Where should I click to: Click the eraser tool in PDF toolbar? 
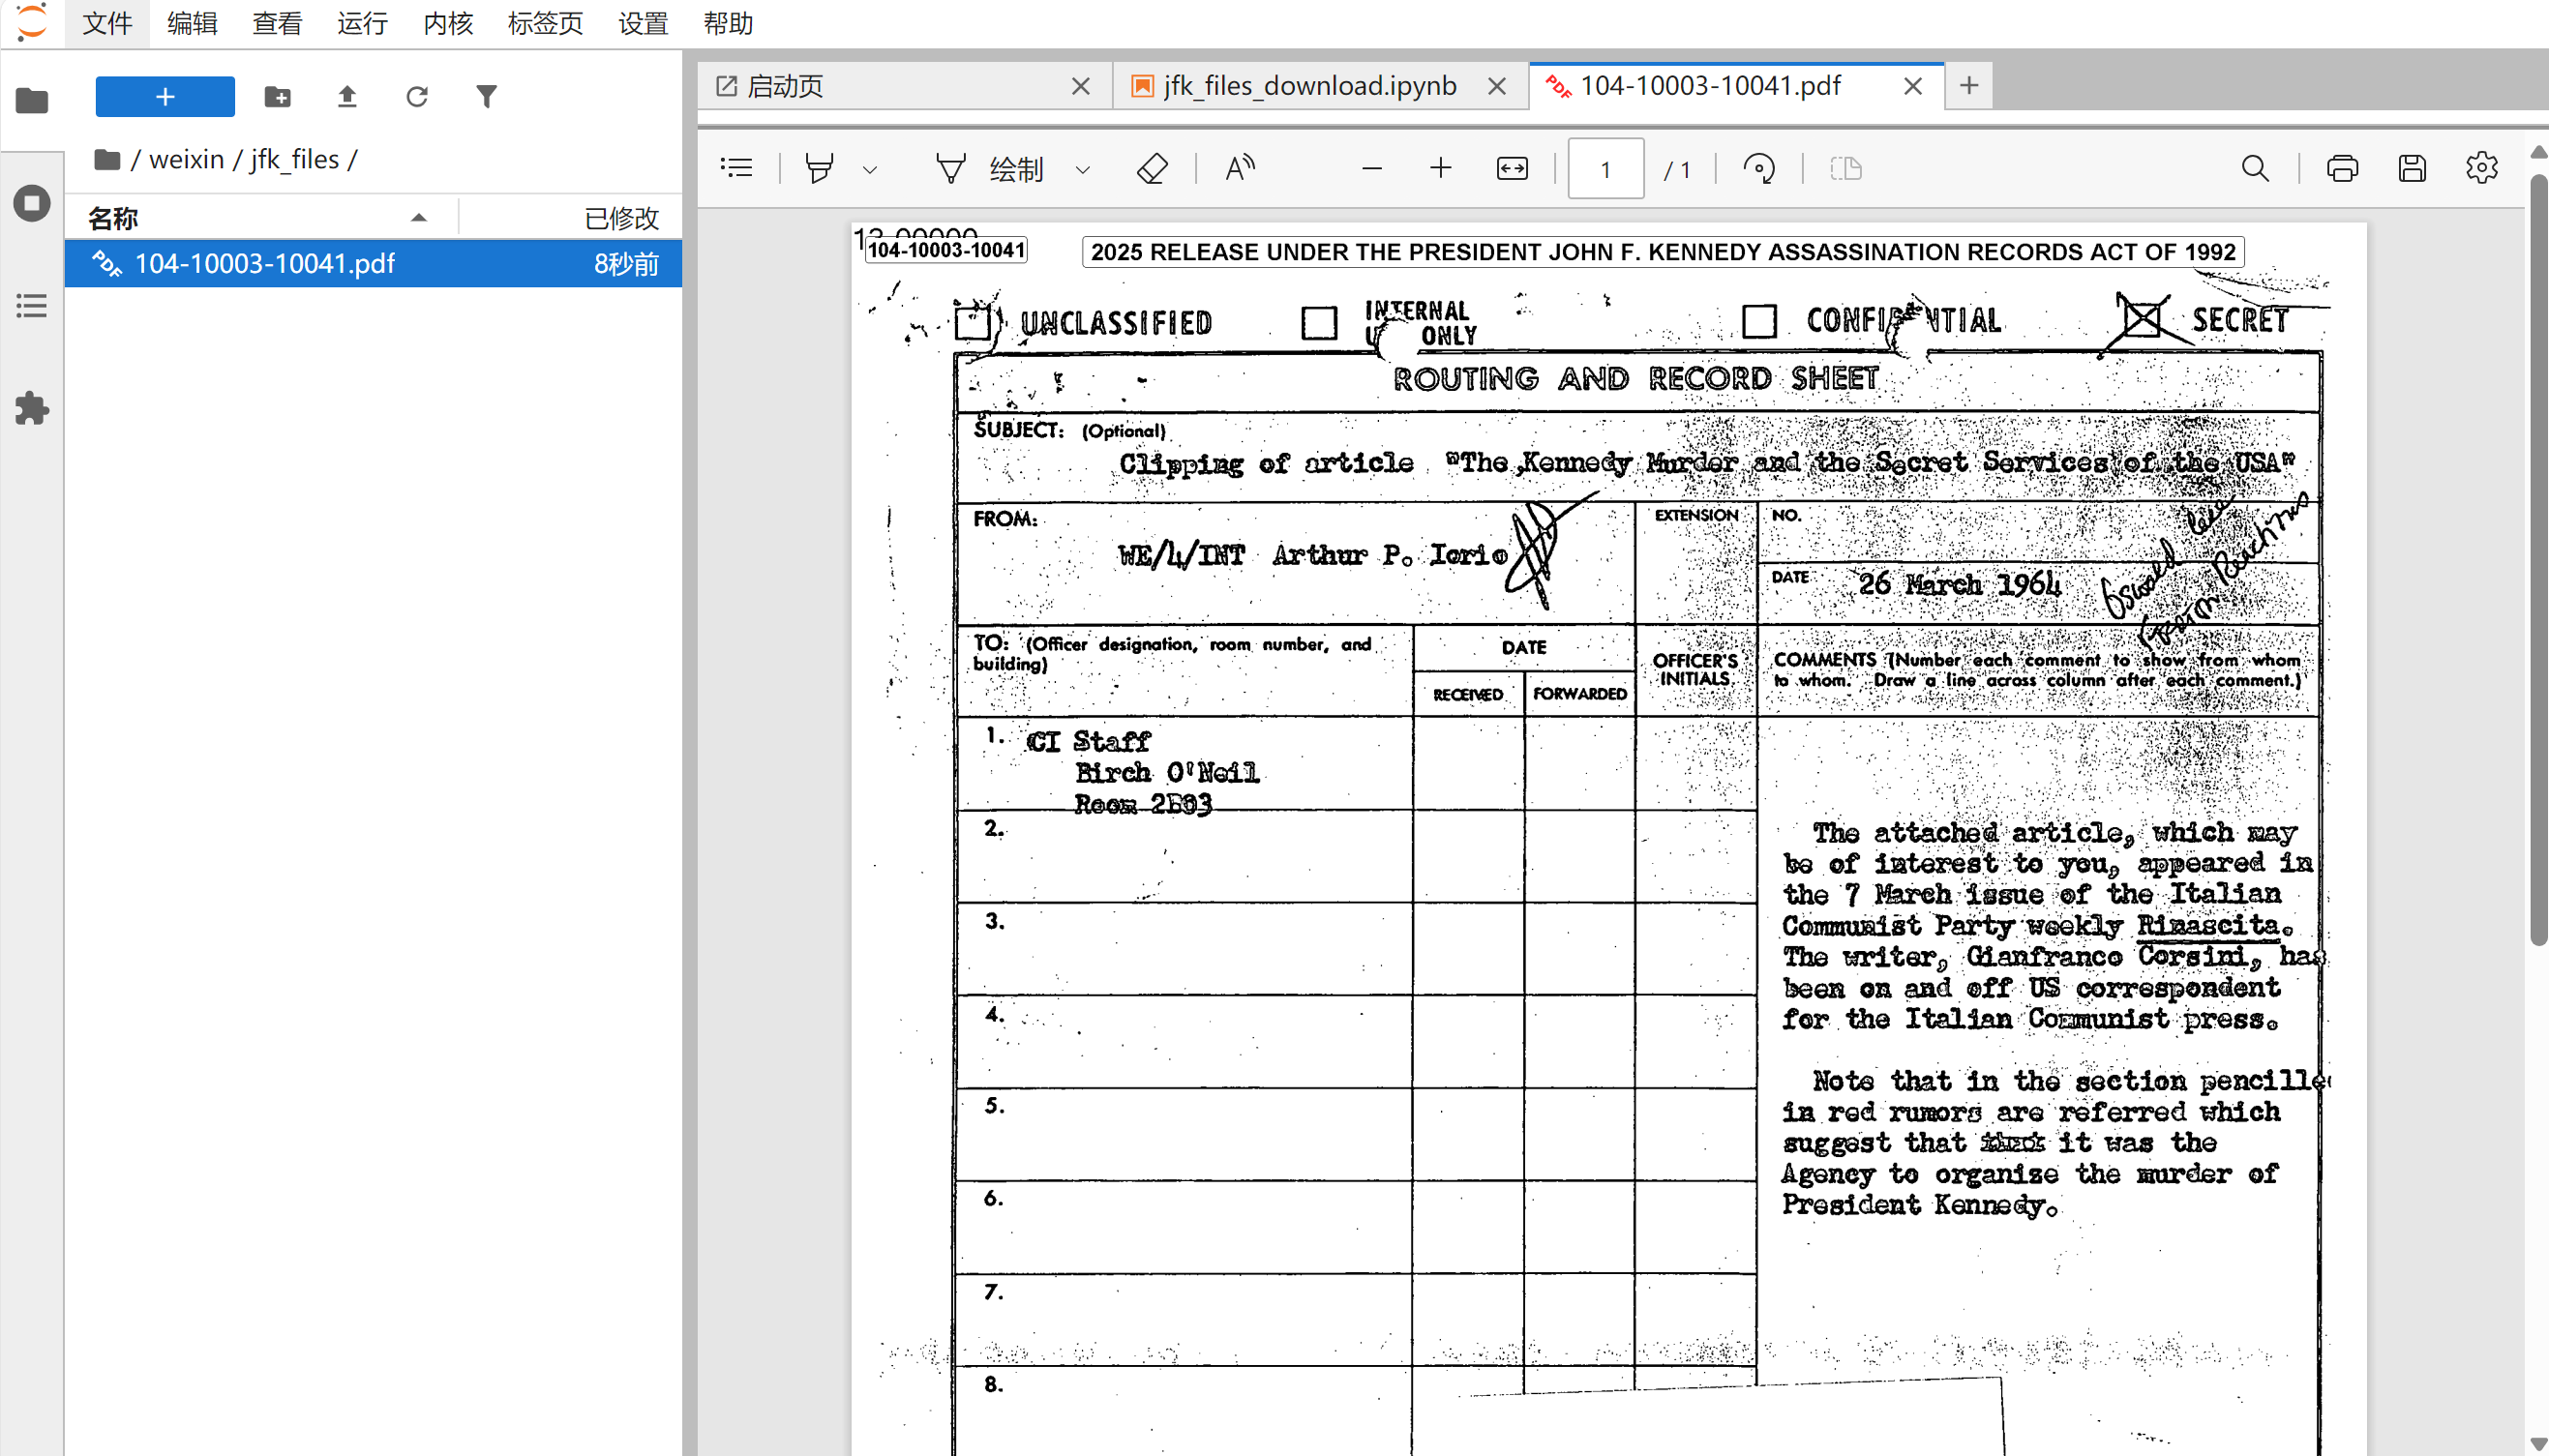click(1152, 169)
